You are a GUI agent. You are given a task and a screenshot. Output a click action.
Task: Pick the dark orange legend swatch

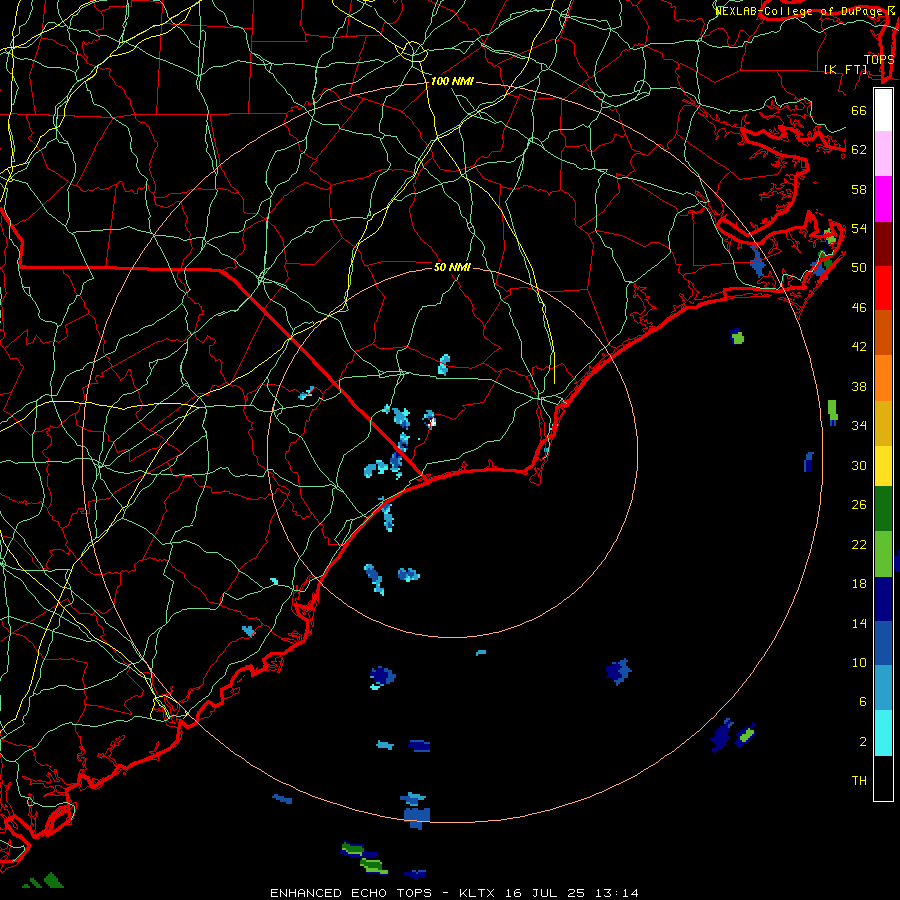(883, 332)
